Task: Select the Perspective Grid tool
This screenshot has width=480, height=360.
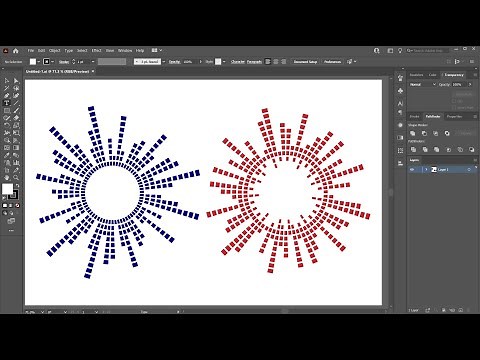Action: [x=16, y=140]
